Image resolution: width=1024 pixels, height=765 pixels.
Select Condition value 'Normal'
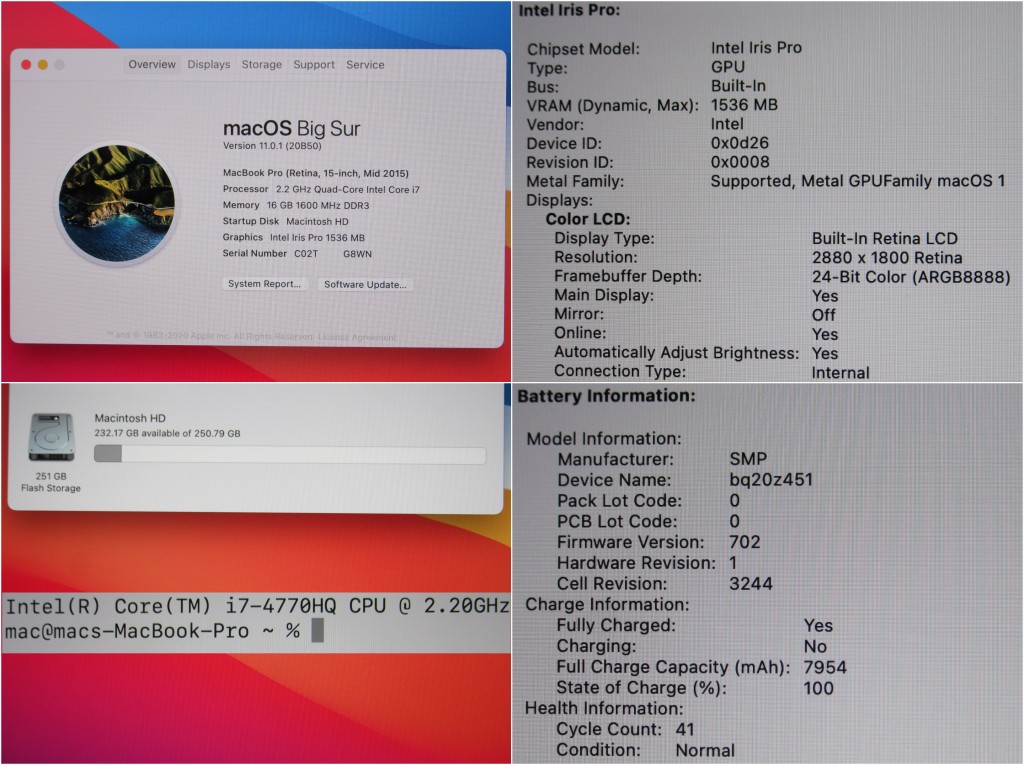coord(705,750)
